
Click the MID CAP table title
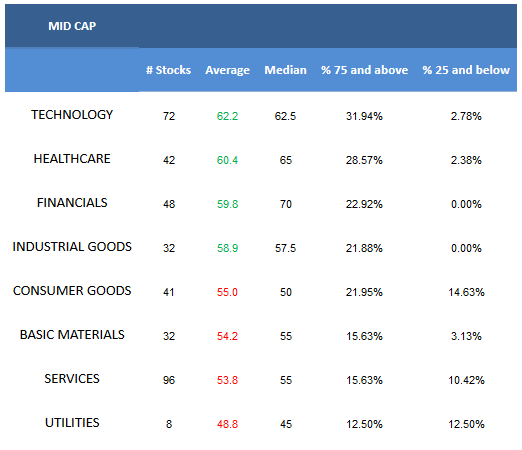[x=72, y=26]
